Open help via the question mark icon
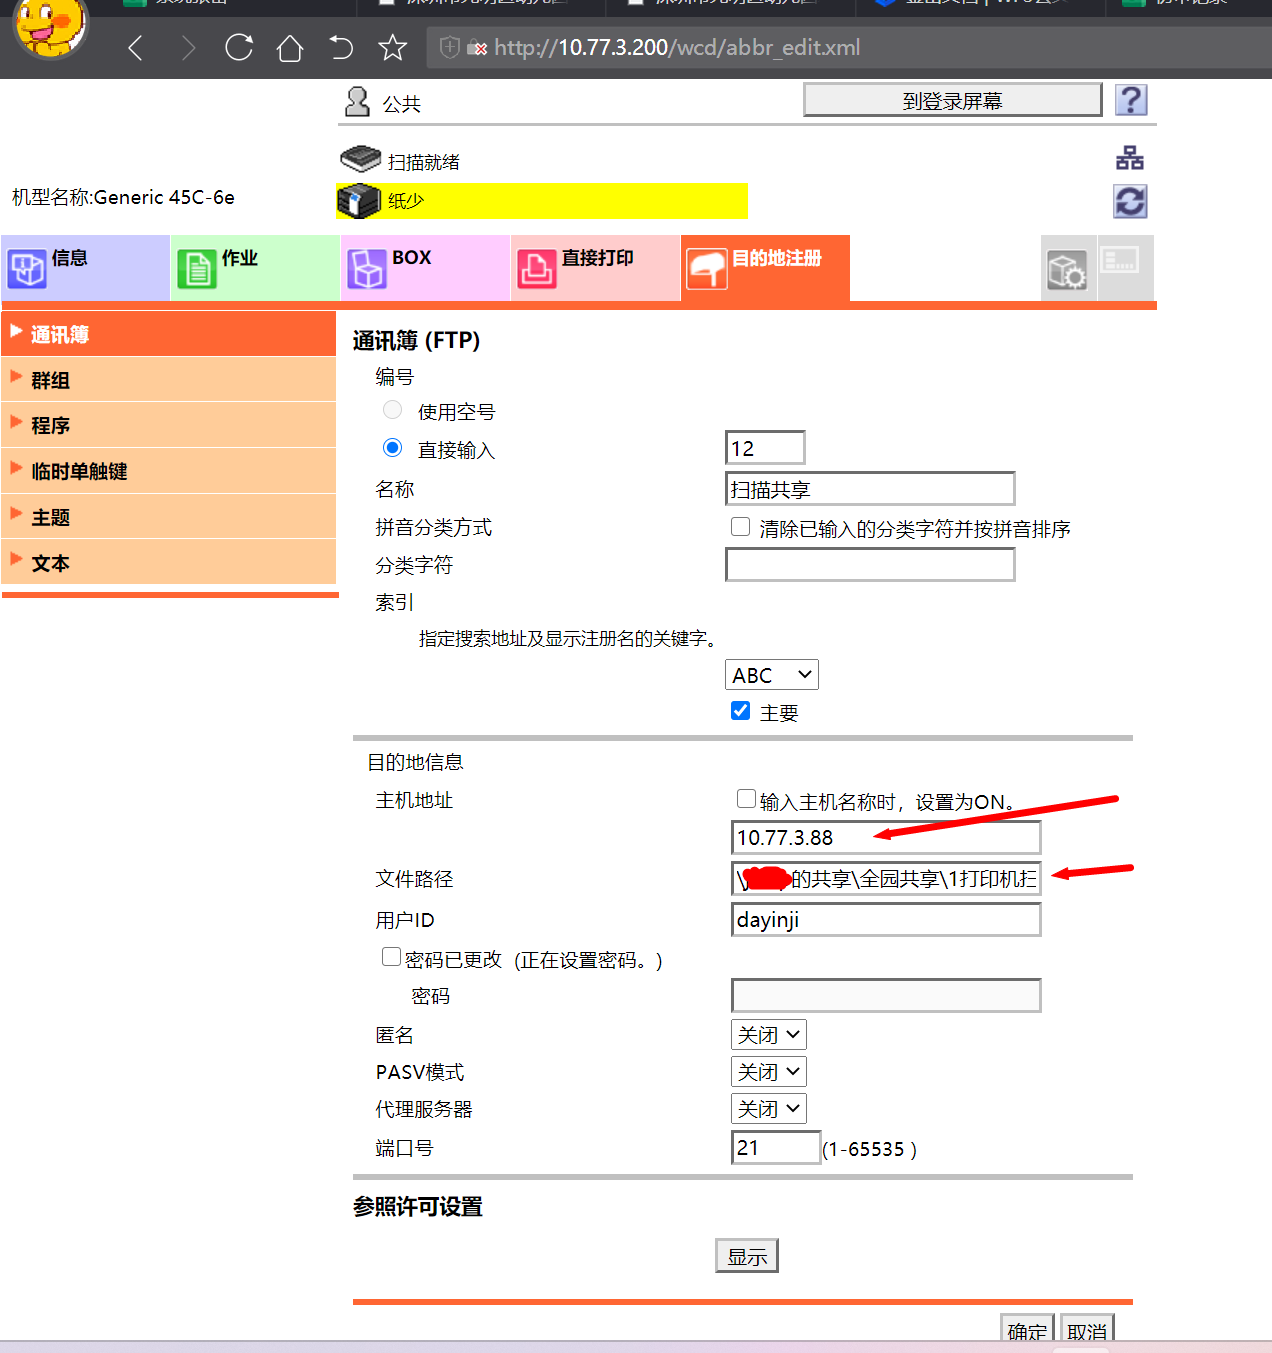The height and width of the screenshot is (1353, 1272). pos(1131,100)
